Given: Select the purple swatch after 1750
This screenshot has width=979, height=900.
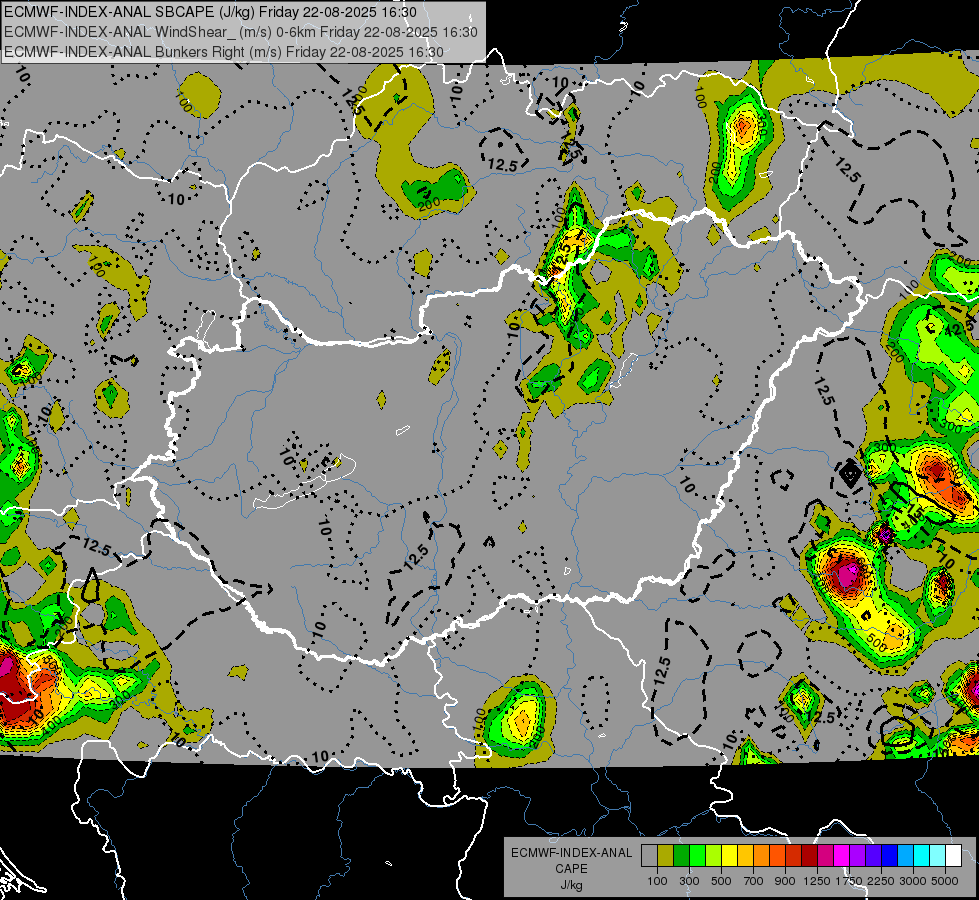Looking at the screenshot, I should pos(857,856).
